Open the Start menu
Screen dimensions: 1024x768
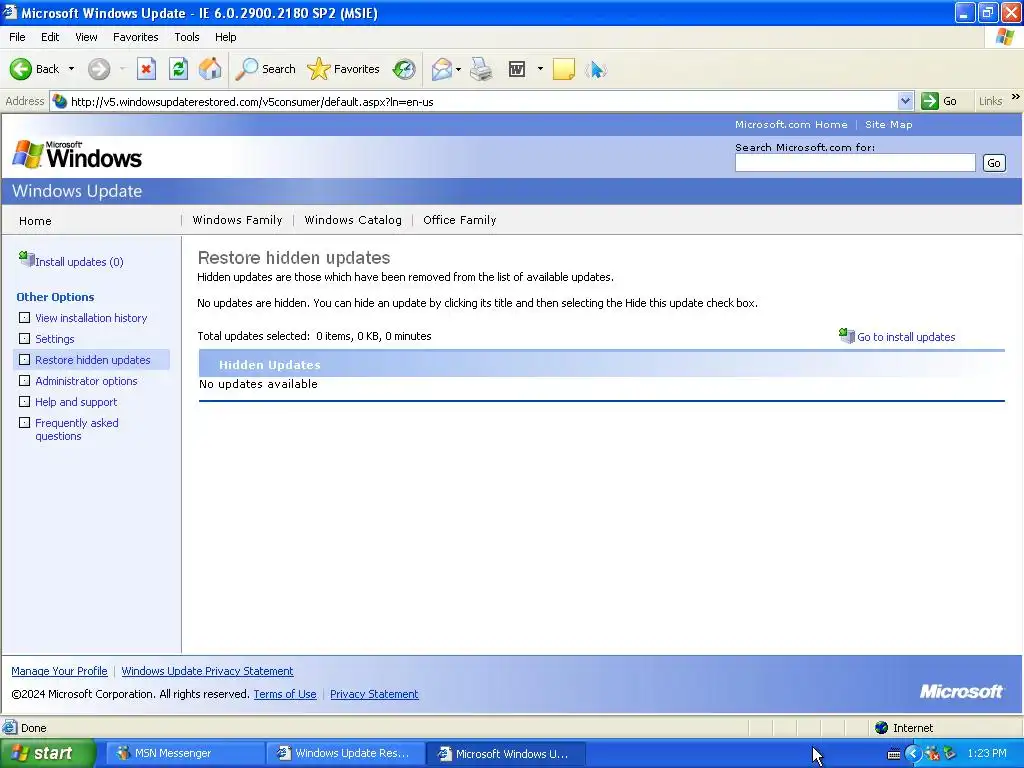pyautogui.click(x=48, y=753)
